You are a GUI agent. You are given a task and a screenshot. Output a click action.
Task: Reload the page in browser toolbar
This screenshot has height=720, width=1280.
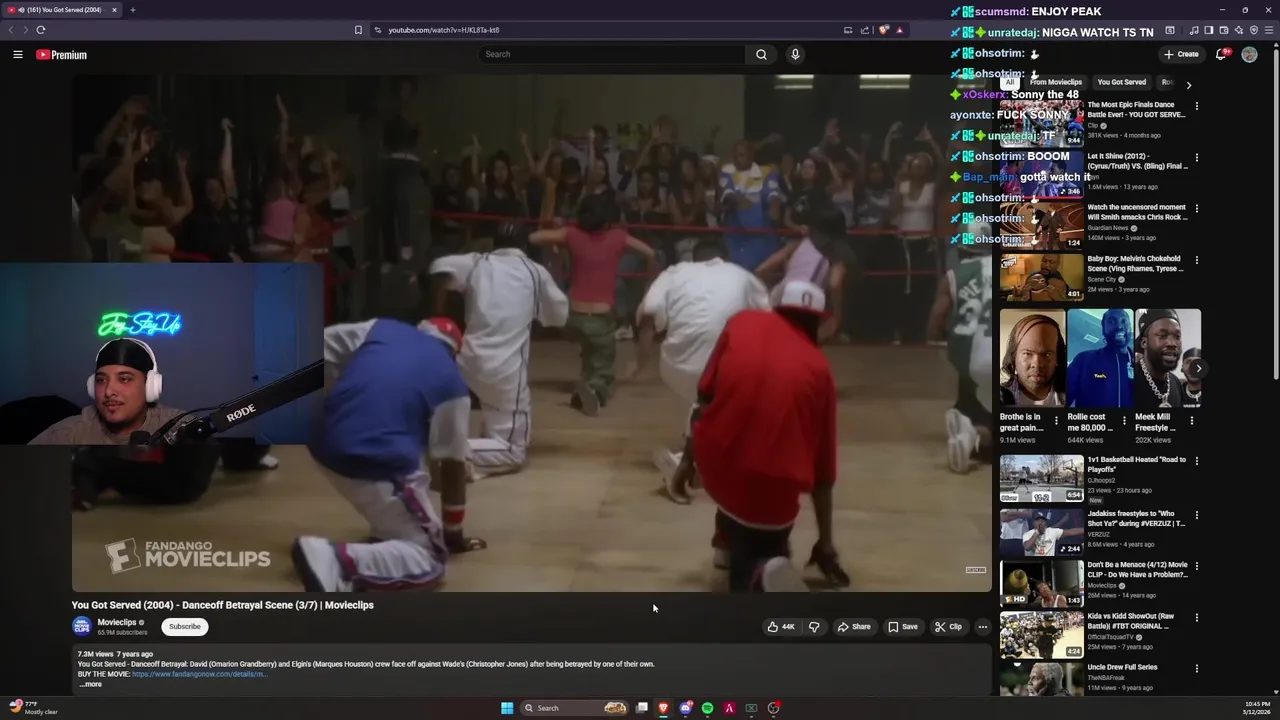40,30
